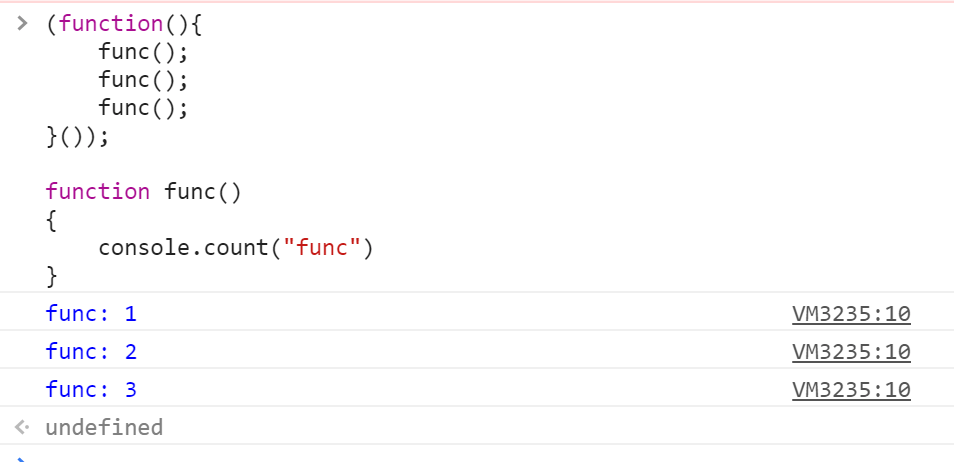Screen dimensions: 954x462
Task: Select the "func: 1" log message
Action: pyautogui.click(x=91, y=314)
